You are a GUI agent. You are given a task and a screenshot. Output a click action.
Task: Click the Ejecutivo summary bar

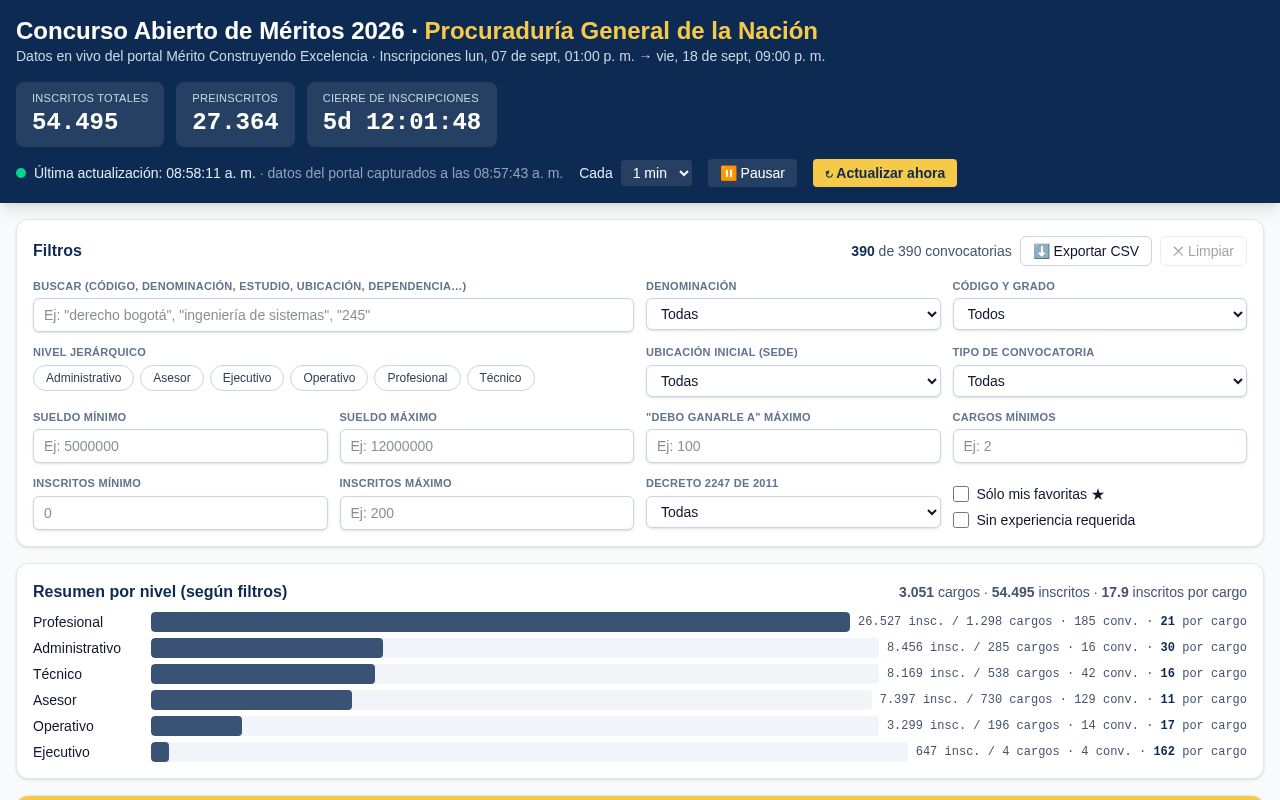pos(160,752)
